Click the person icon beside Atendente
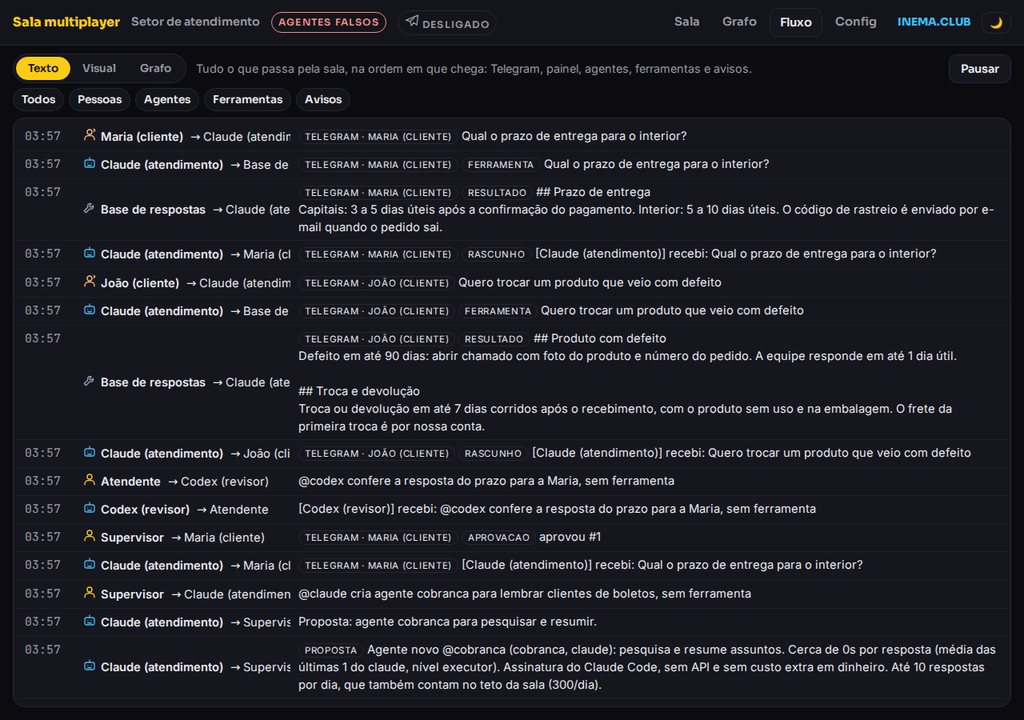1024x720 pixels. pos(89,480)
